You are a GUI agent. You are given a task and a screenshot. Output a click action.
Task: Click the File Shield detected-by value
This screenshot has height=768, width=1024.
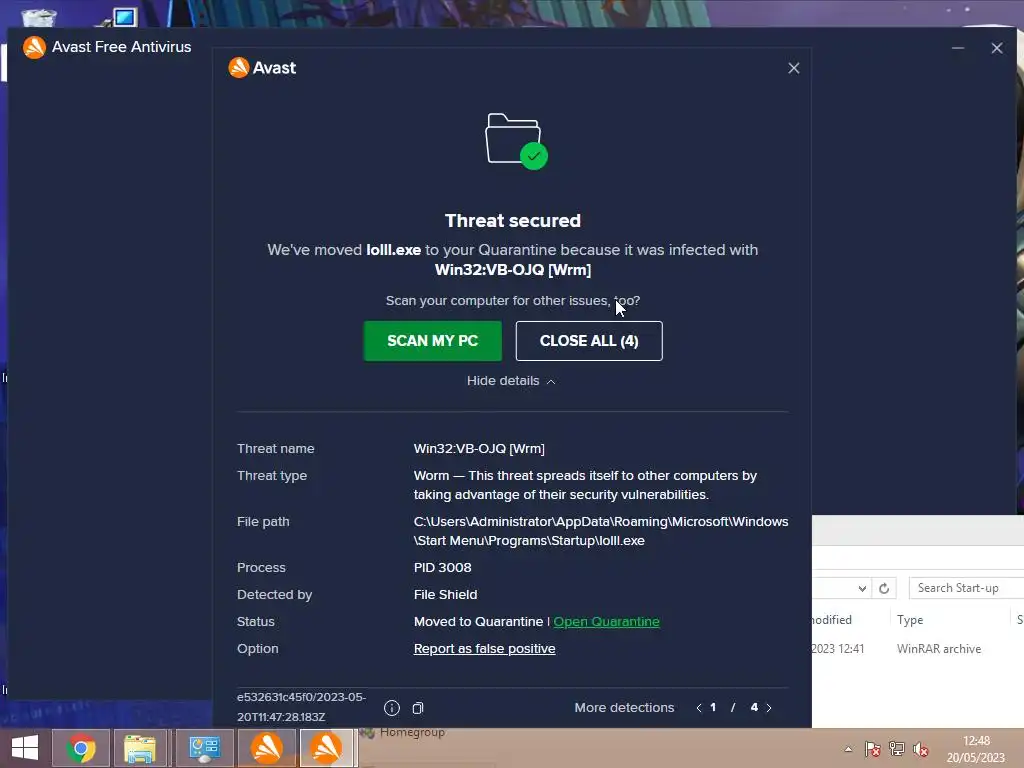point(445,594)
